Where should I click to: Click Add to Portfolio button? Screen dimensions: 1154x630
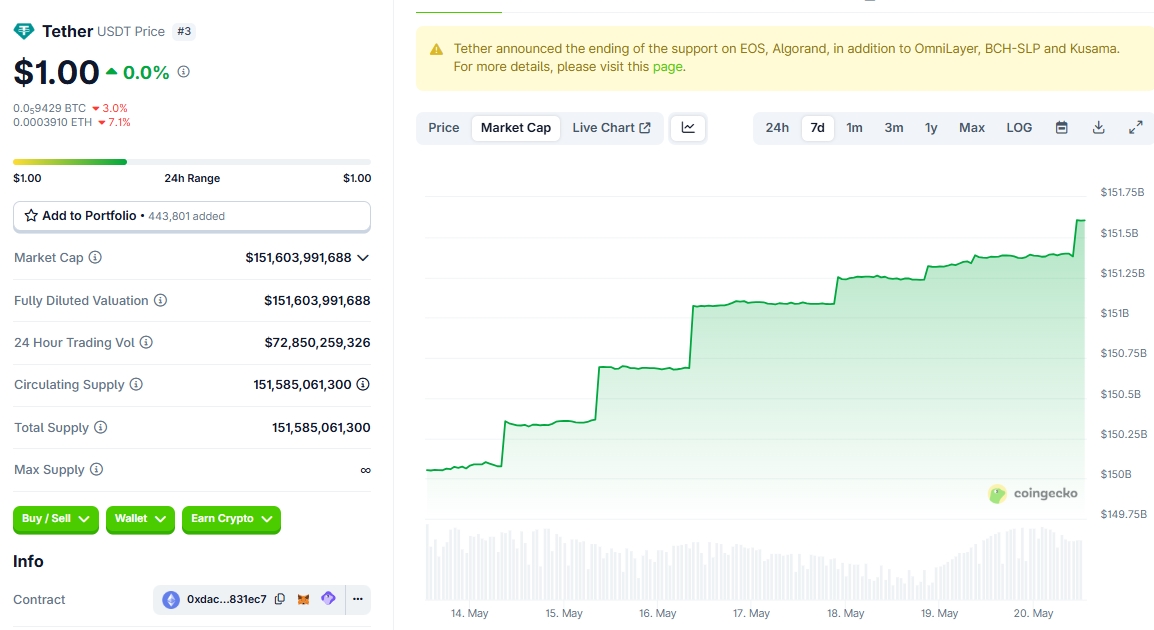pos(191,216)
